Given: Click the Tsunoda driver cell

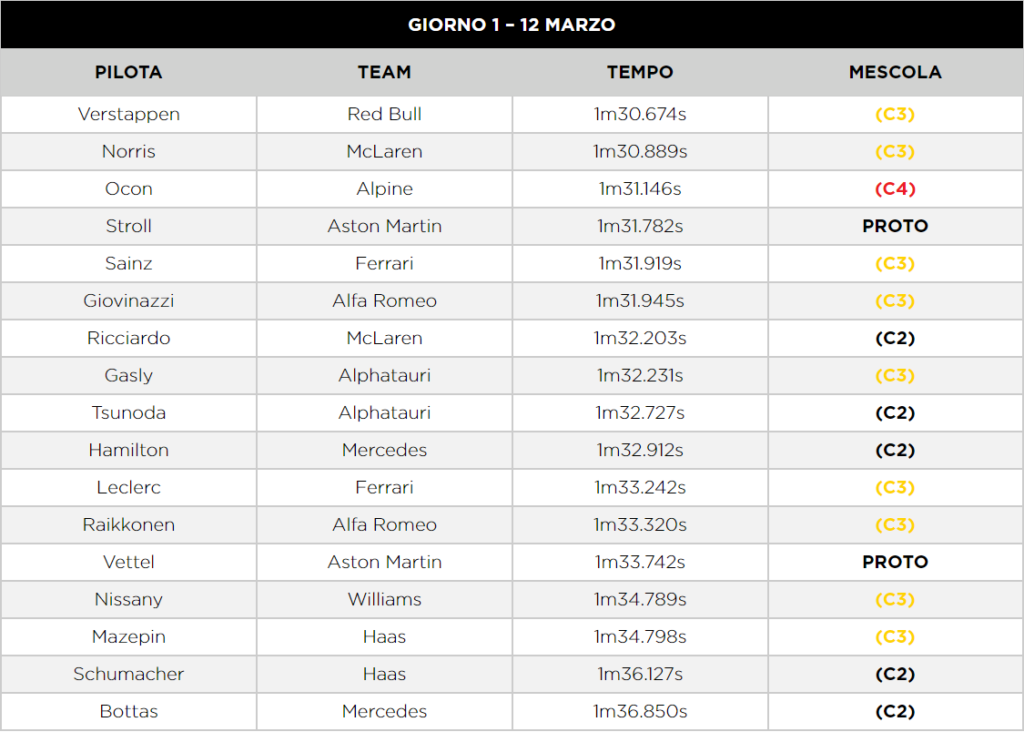Looking at the screenshot, I should point(129,413).
